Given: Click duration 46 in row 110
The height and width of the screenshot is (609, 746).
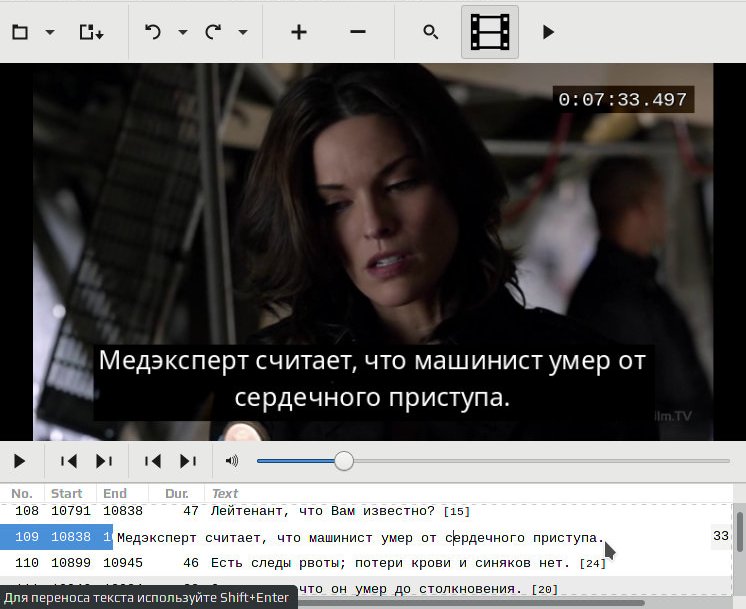Looking at the screenshot, I should (x=191, y=563).
